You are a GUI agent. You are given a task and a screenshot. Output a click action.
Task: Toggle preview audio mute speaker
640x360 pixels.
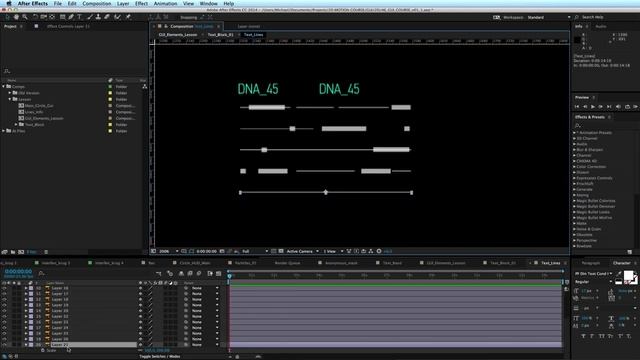[618, 107]
